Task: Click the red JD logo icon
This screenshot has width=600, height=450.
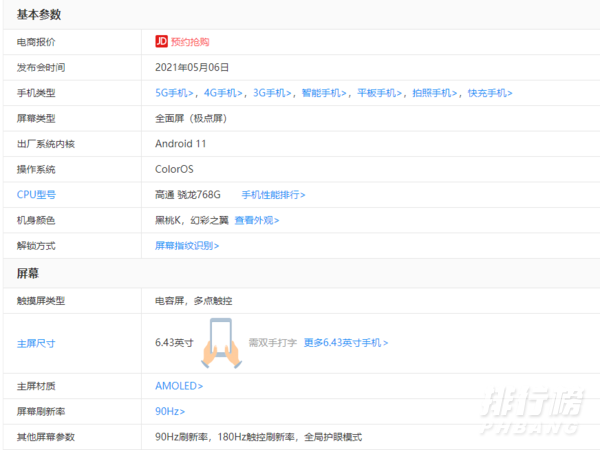Action: coord(161,41)
